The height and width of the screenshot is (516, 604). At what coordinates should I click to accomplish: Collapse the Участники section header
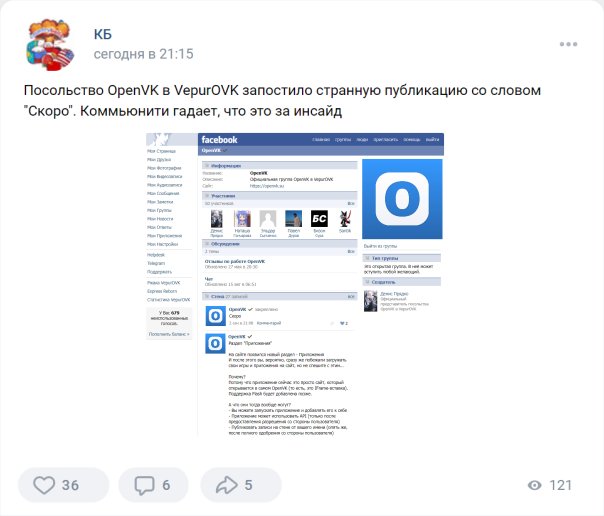280,196
